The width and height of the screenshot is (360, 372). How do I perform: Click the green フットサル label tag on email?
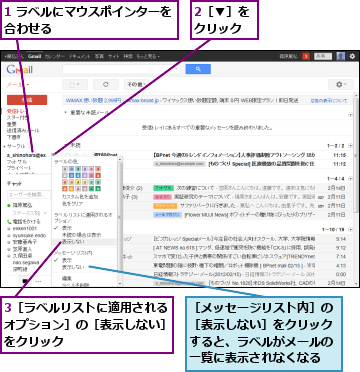(x=163, y=188)
